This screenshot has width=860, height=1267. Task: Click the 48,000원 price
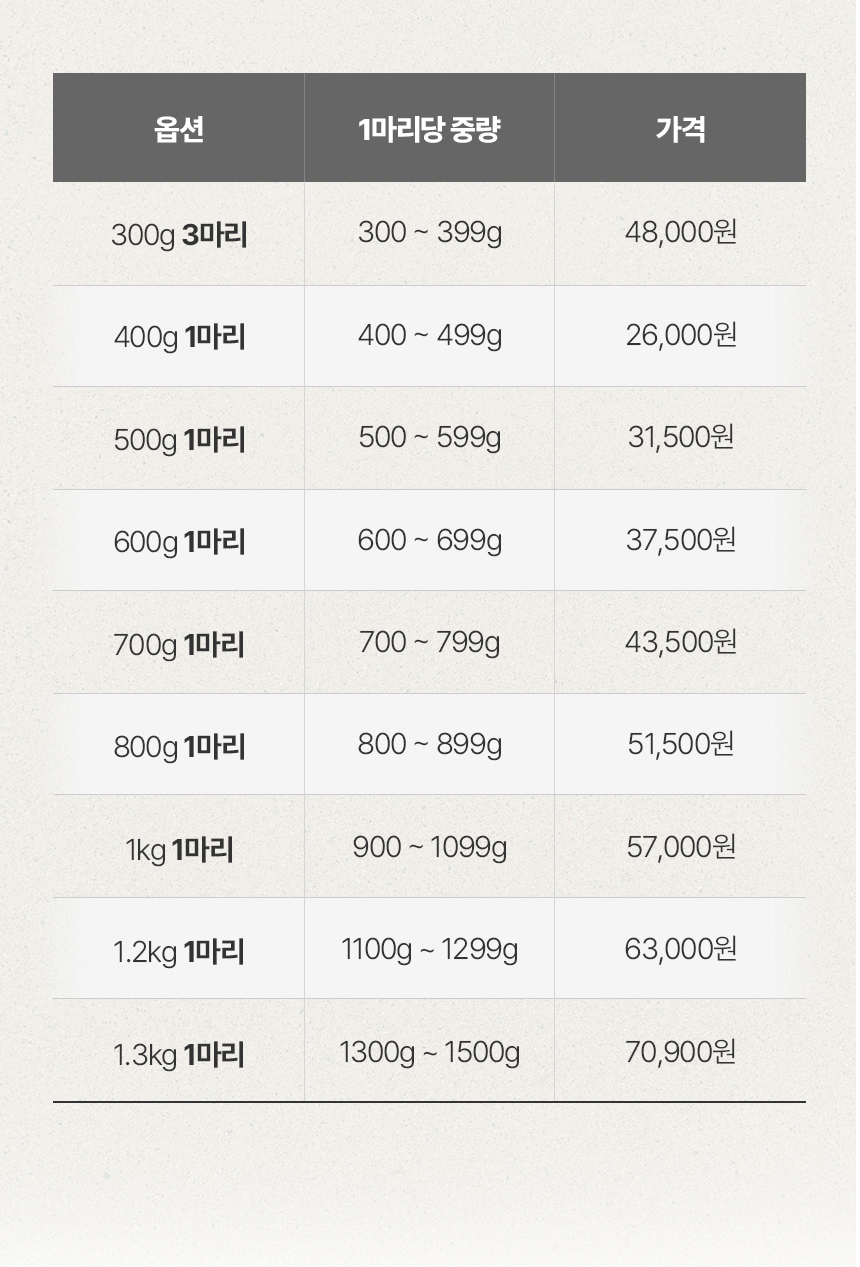[680, 233]
